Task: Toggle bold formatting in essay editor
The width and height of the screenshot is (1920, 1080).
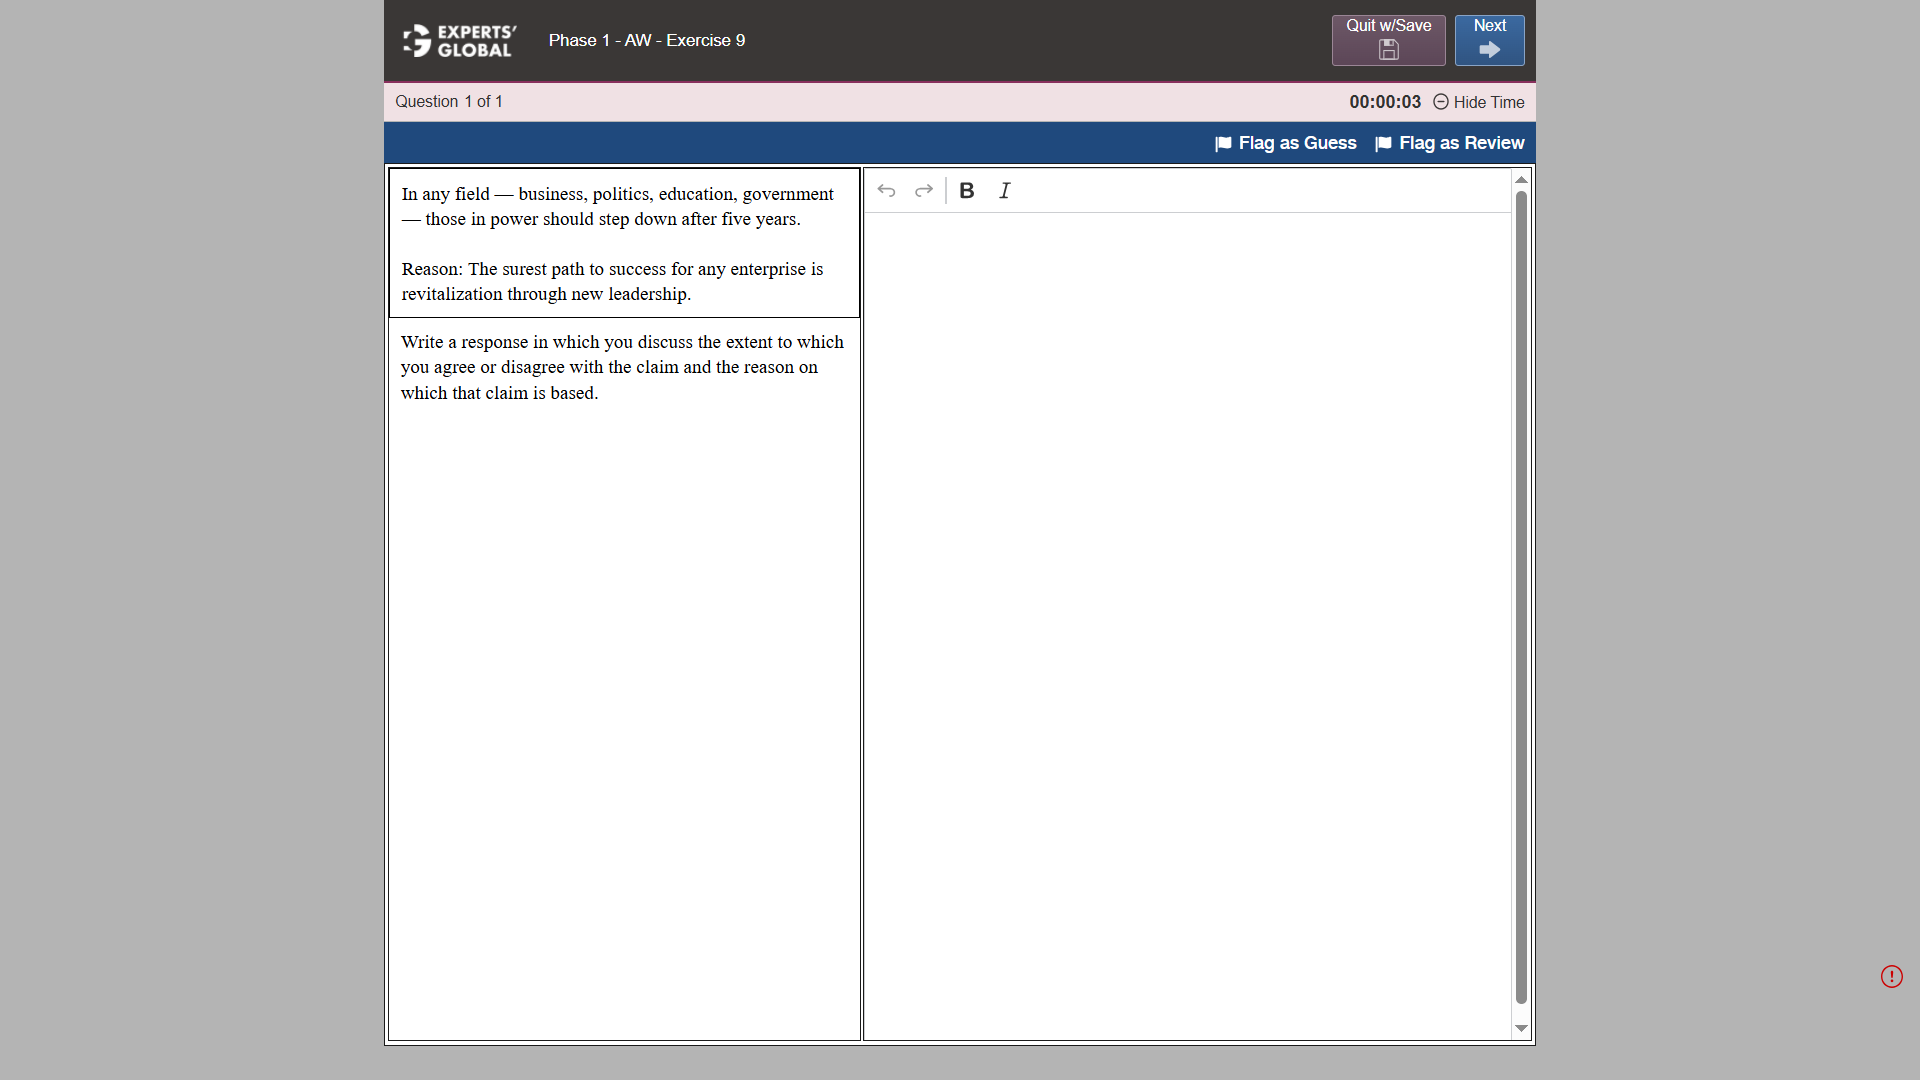Action: click(x=966, y=190)
